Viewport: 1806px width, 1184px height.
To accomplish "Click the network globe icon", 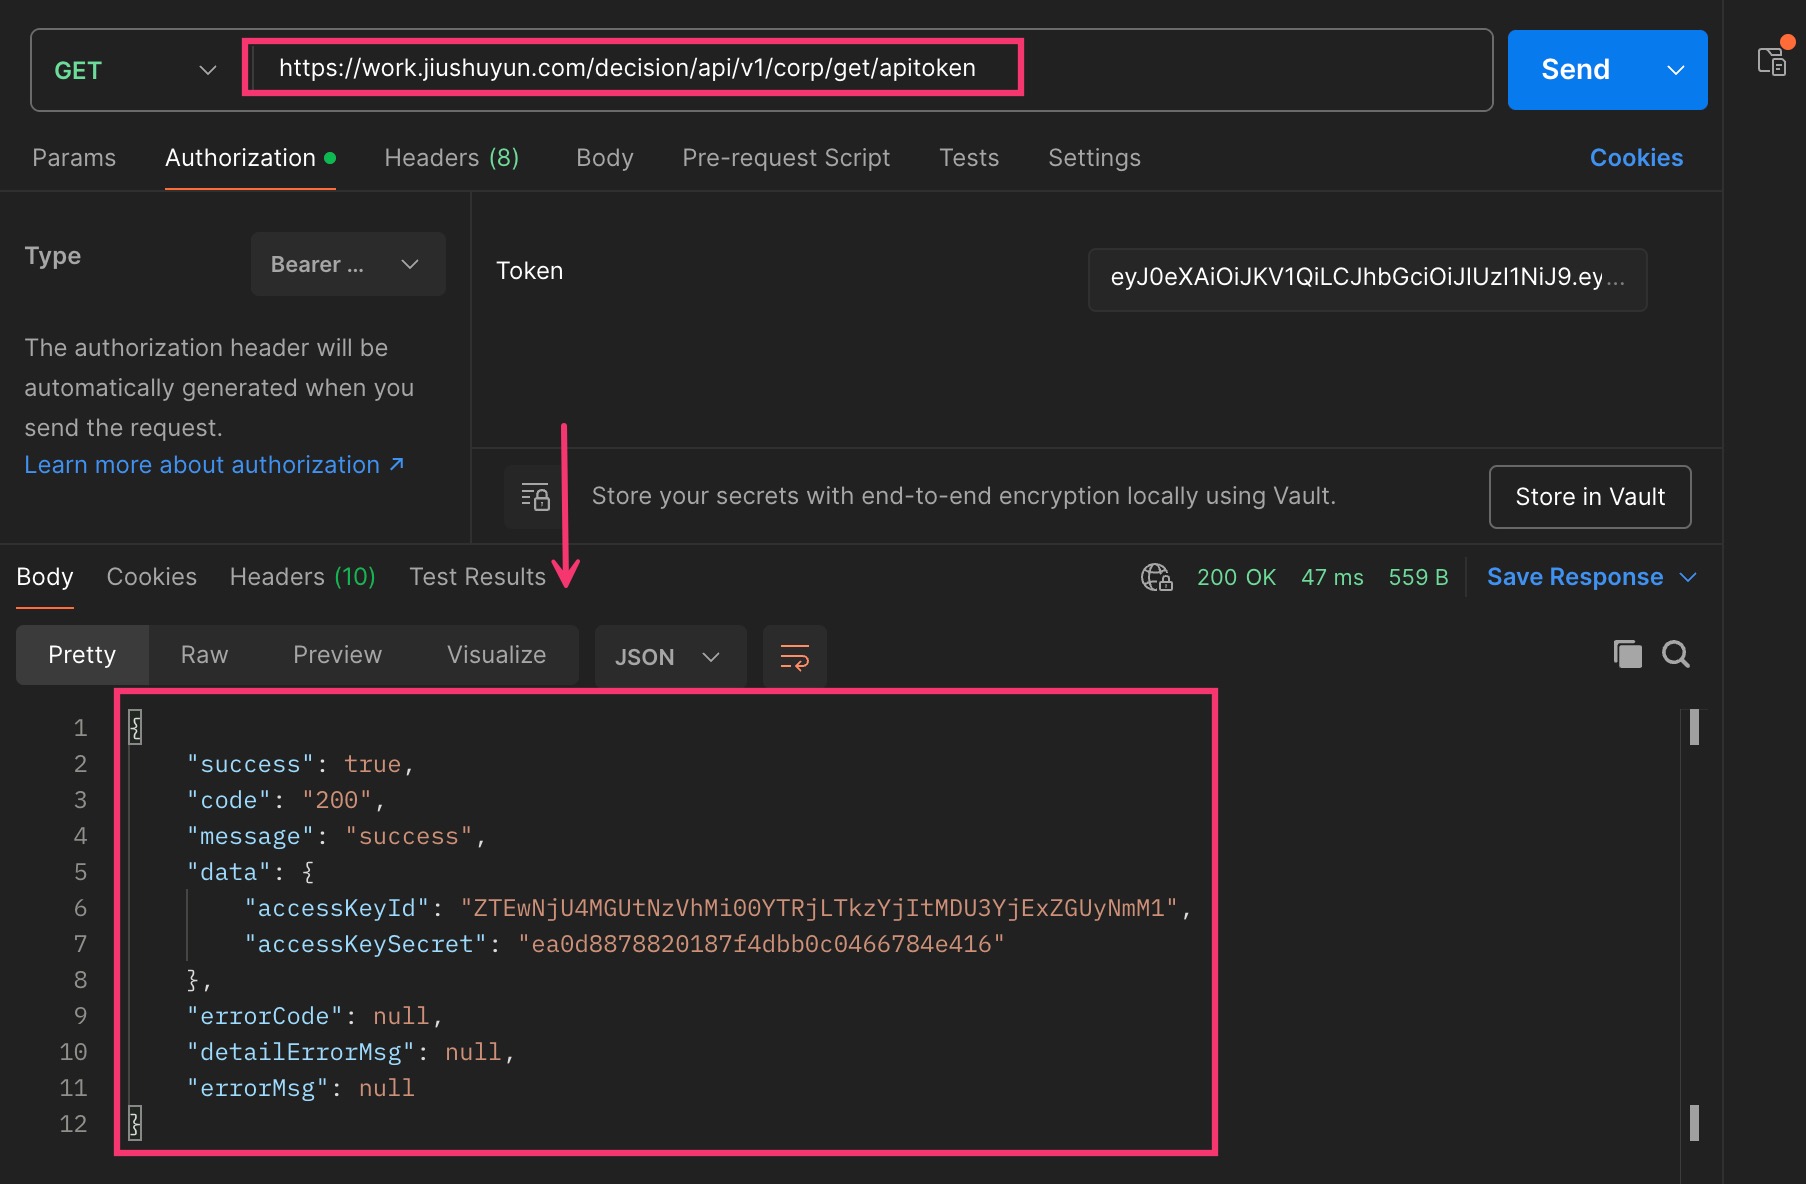I will click(x=1156, y=577).
